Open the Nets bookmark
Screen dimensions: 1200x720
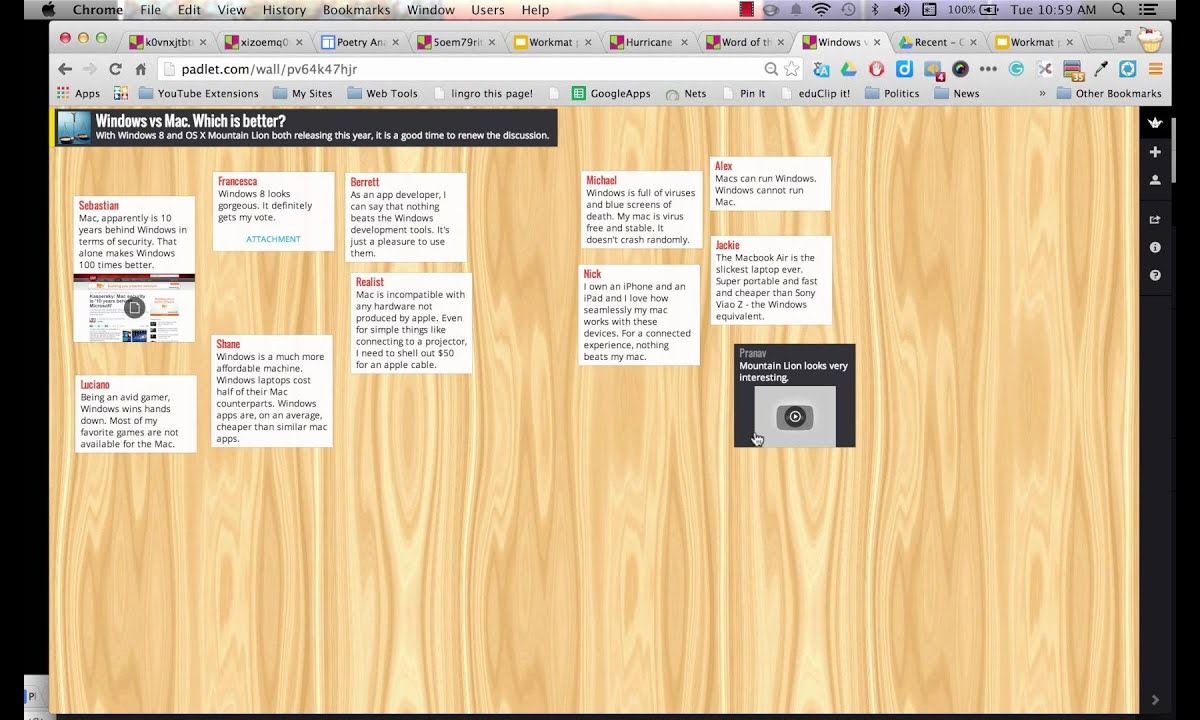pos(686,93)
